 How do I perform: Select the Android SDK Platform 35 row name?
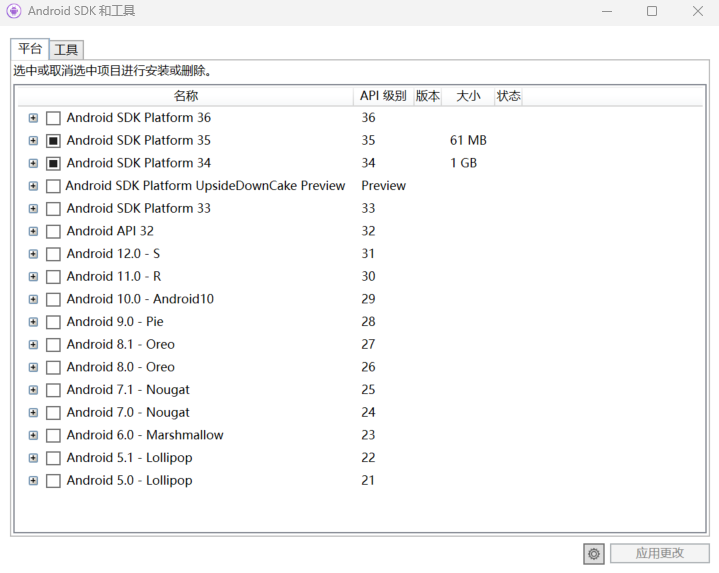coord(138,140)
